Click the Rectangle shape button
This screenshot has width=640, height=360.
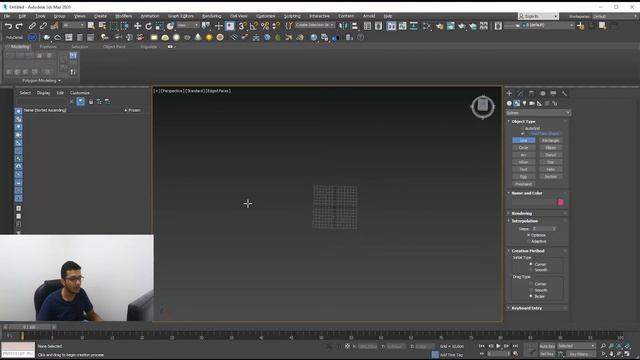[x=551, y=140]
